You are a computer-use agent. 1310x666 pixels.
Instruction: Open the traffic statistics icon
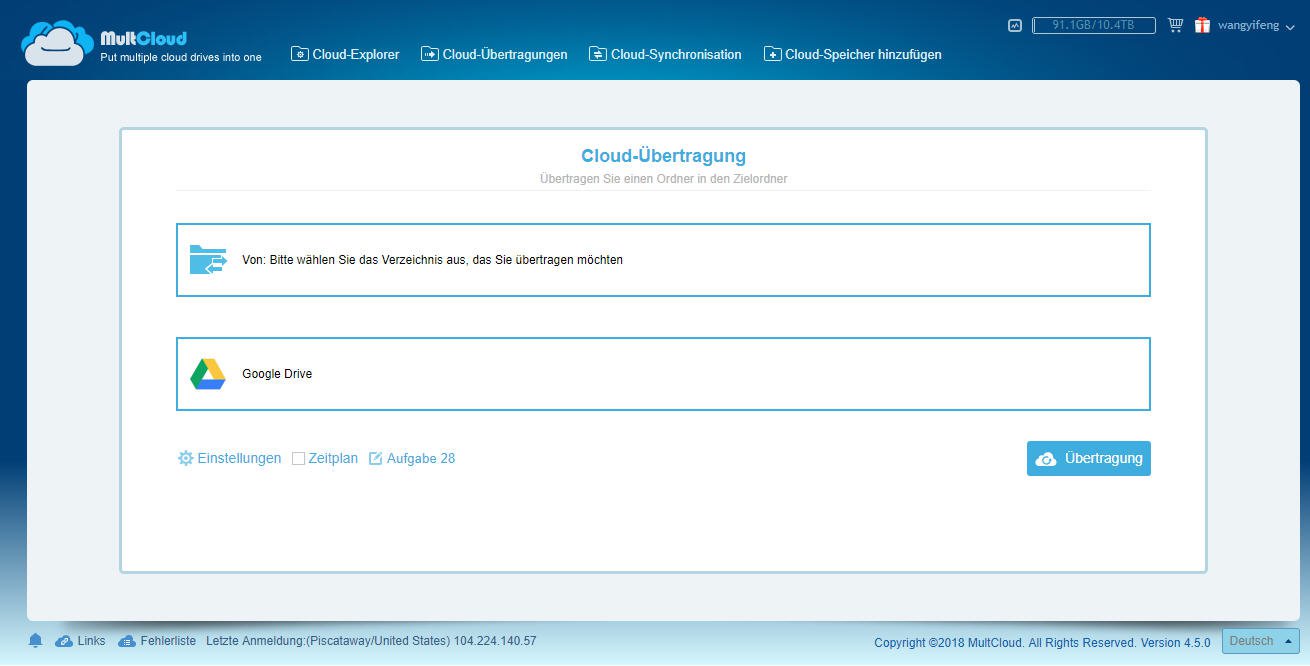coord(1015,25)
